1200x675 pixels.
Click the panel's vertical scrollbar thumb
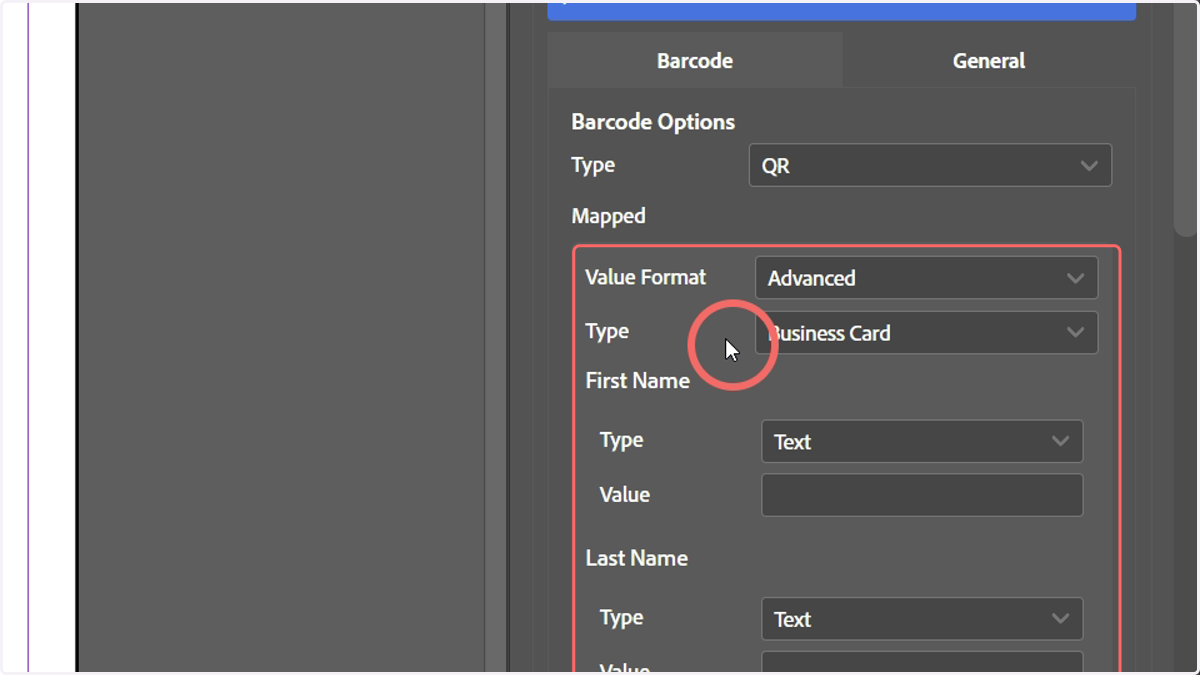1185,118
